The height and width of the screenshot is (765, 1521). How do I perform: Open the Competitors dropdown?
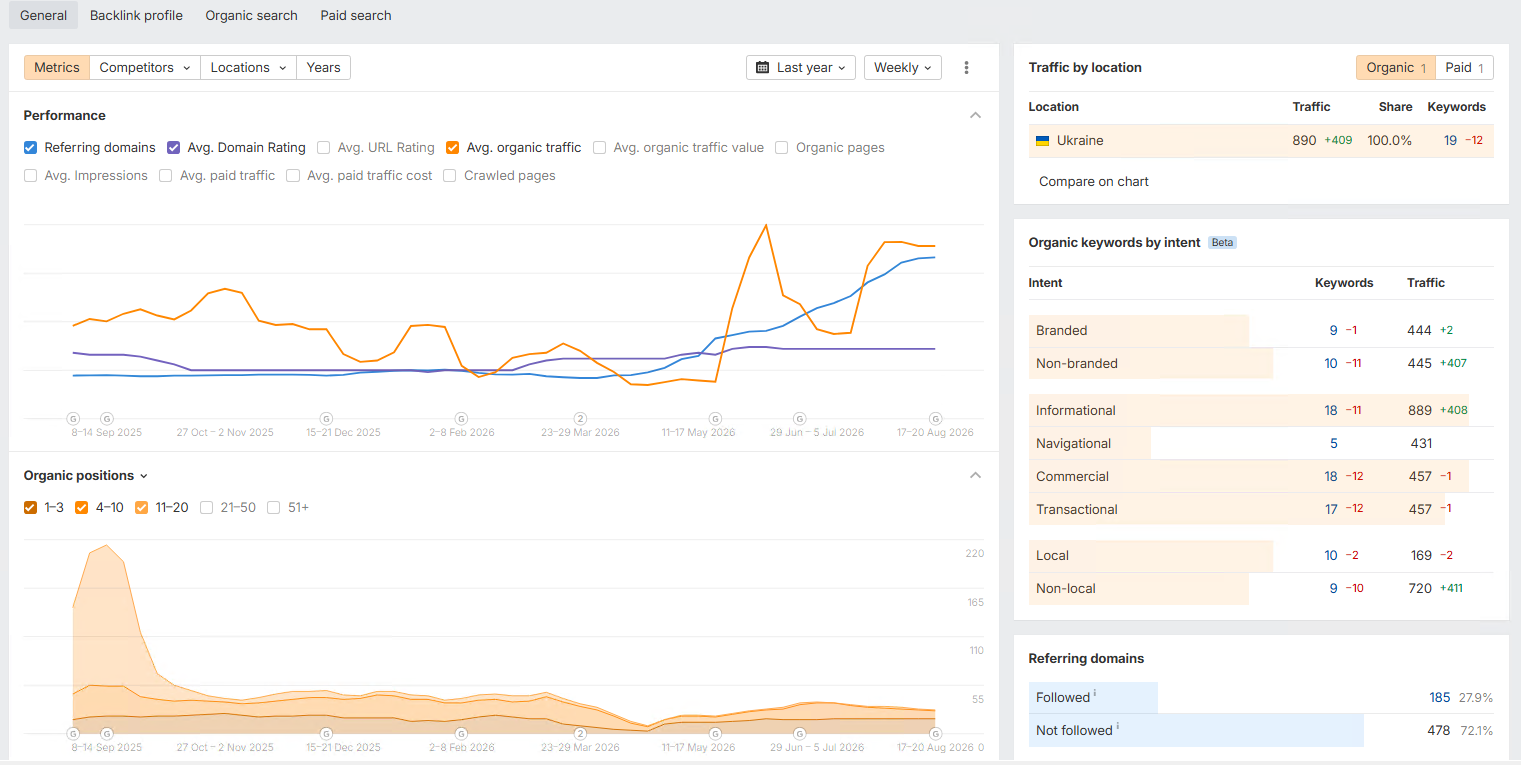click(x=145, y=67)
